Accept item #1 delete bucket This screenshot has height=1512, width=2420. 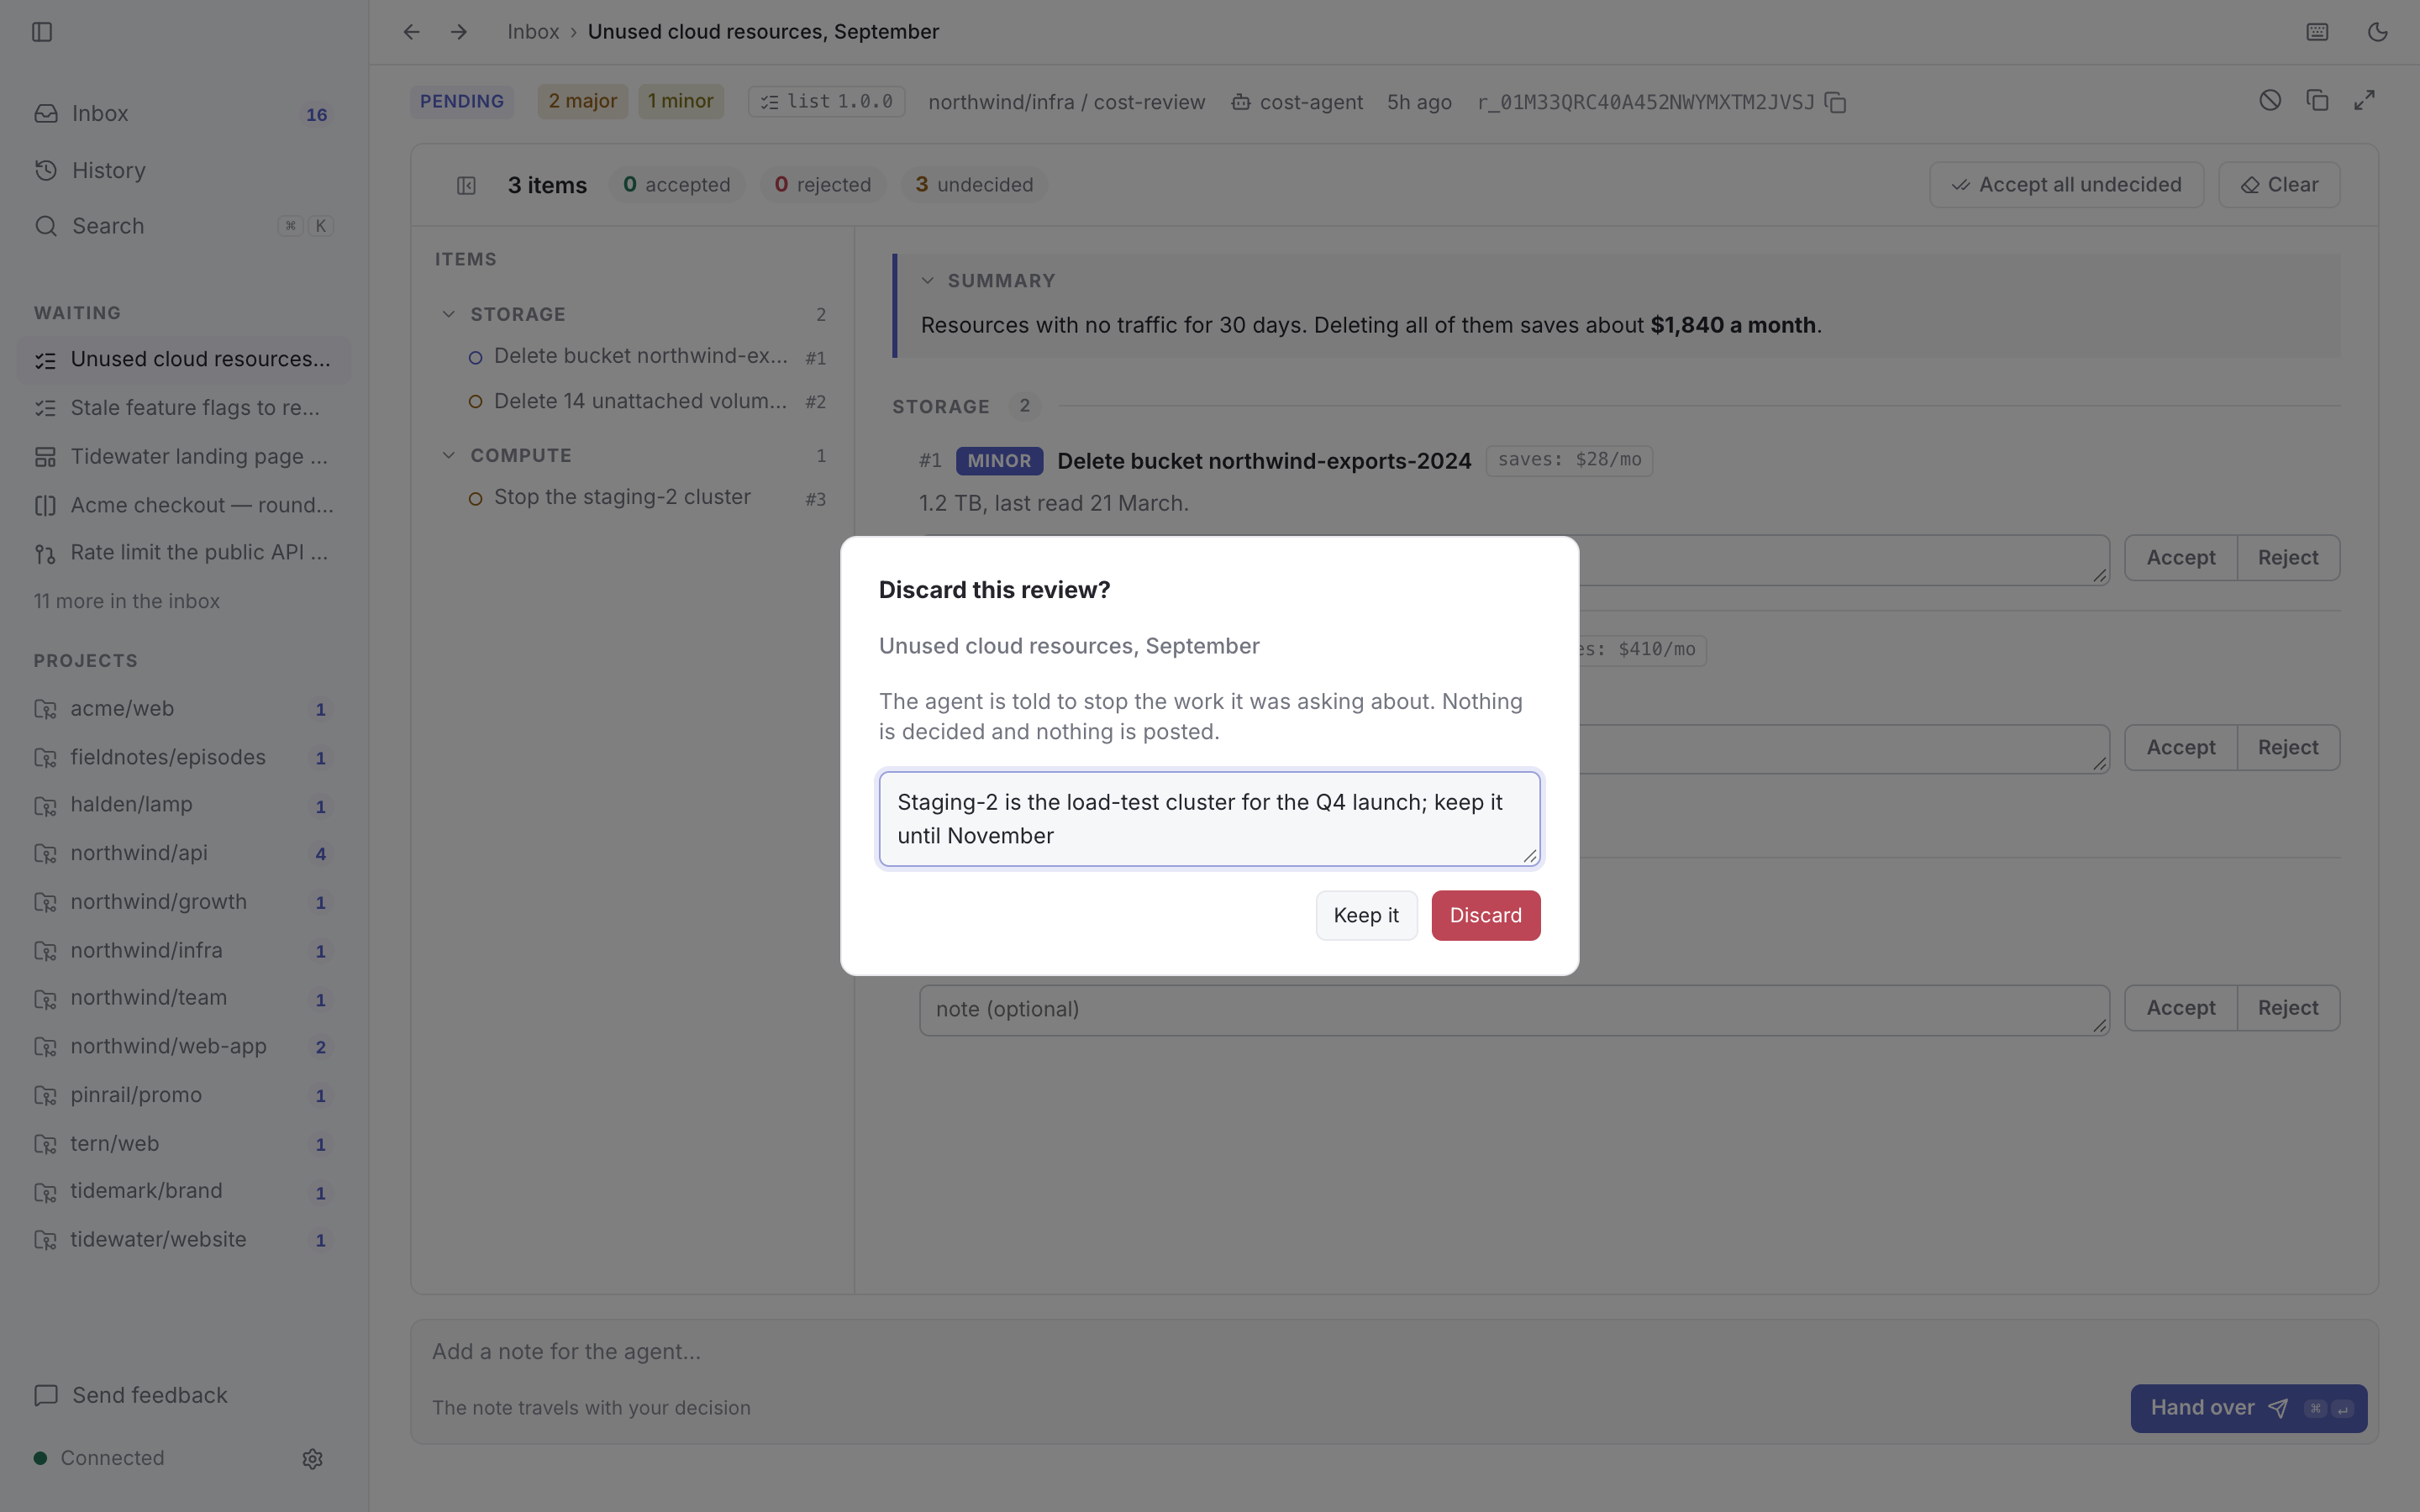[2180, 558]
